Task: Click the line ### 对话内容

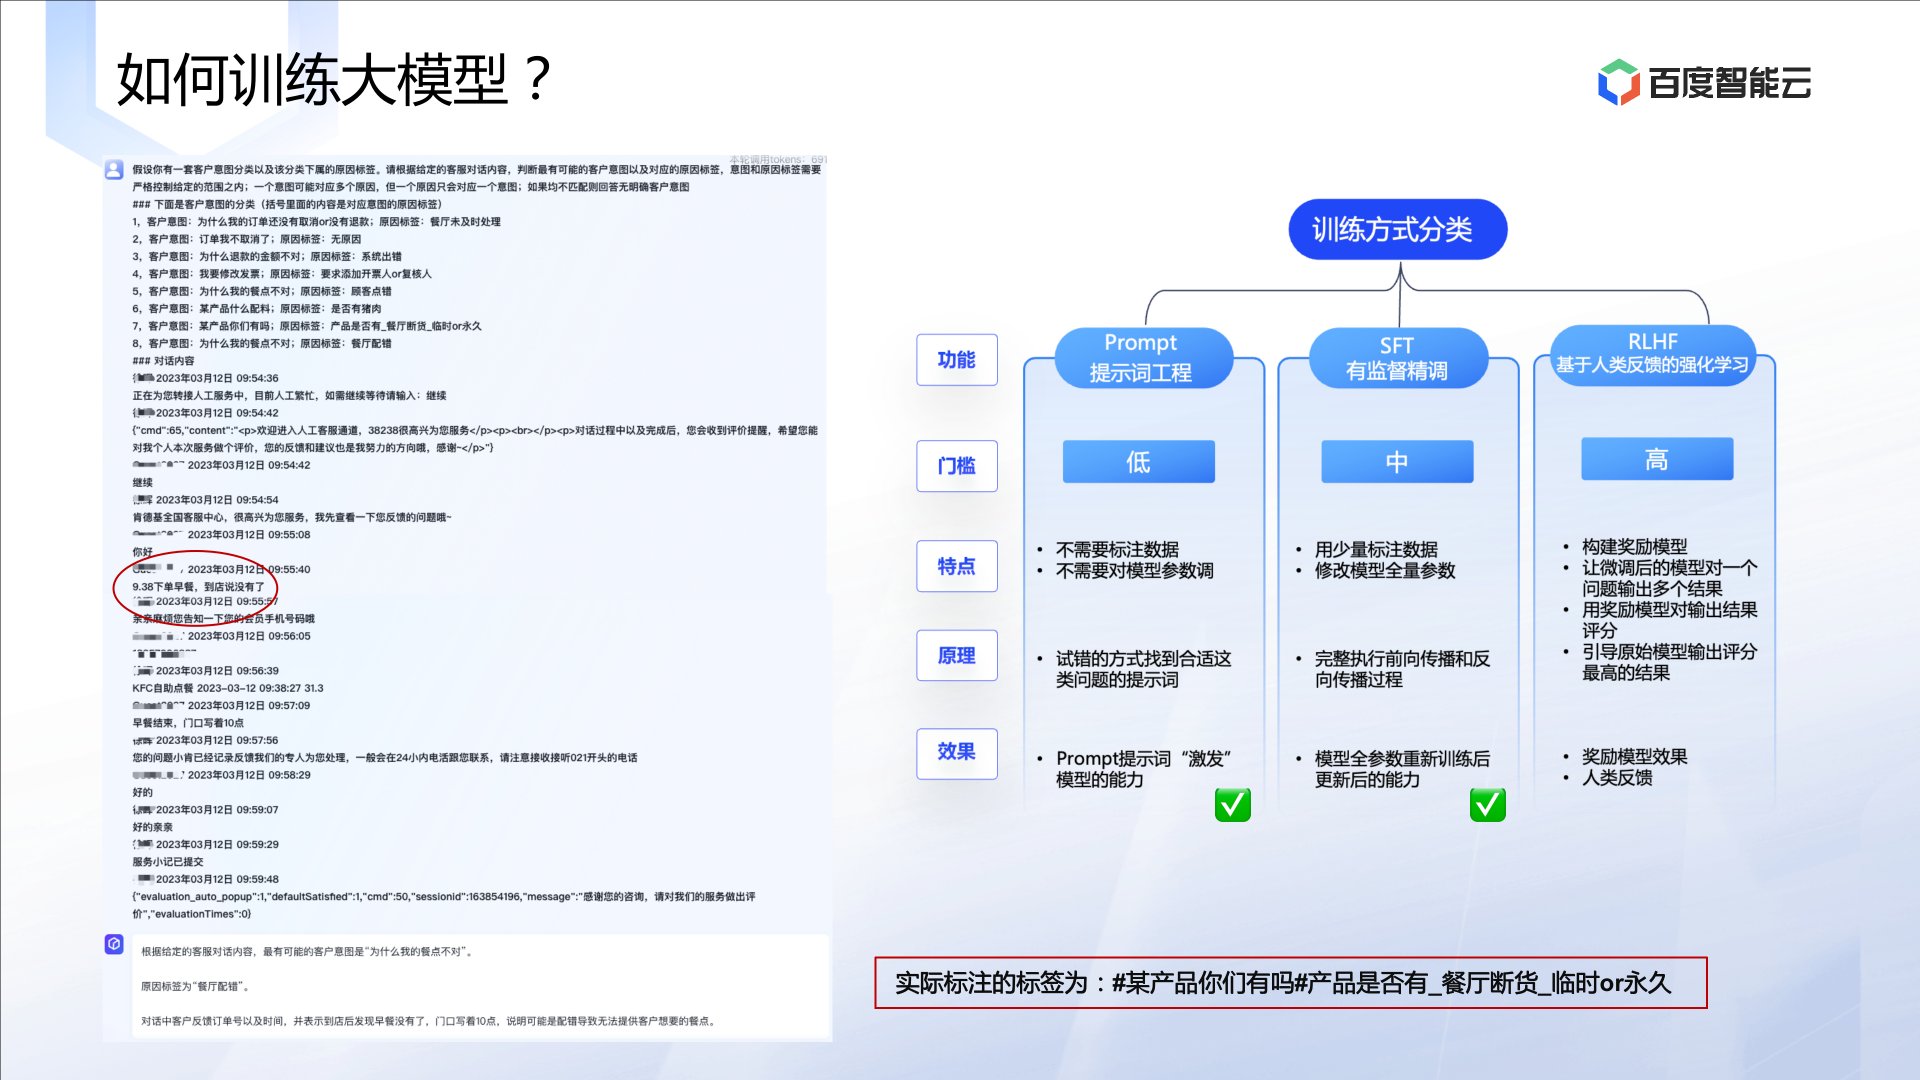Action: (x=163, y=361)
